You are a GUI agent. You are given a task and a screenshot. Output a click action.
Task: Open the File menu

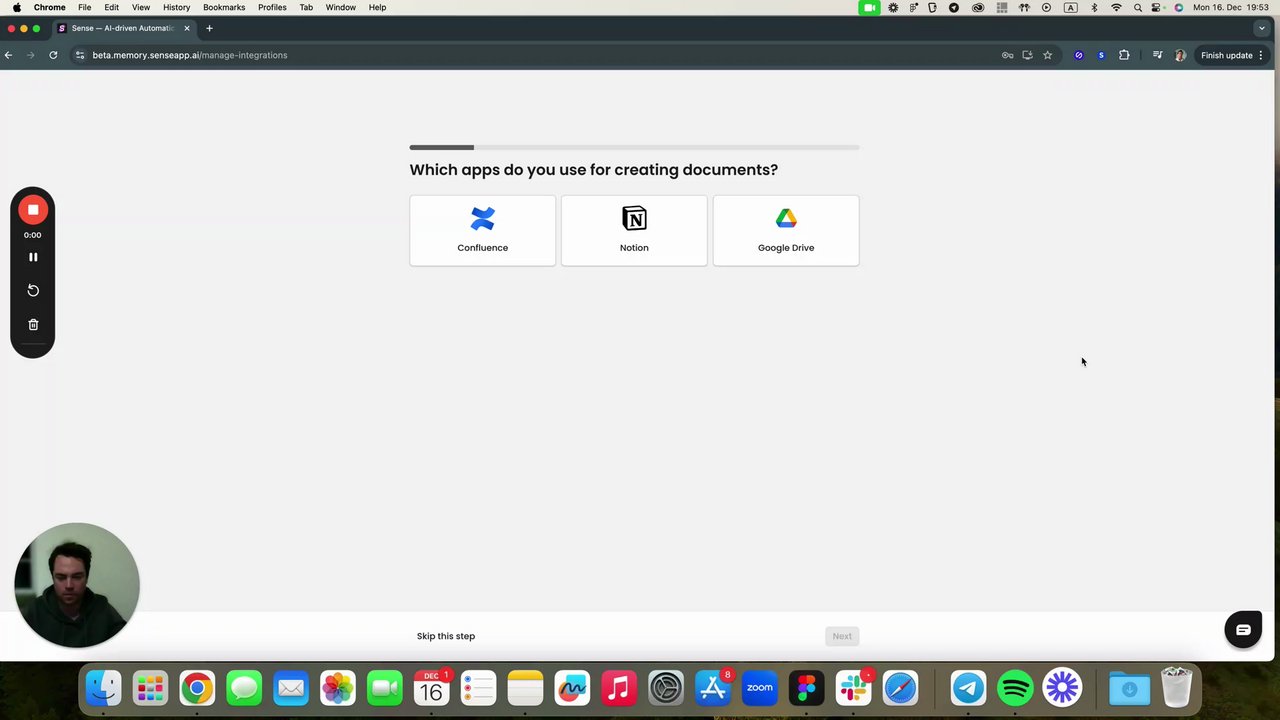[85, 7]
